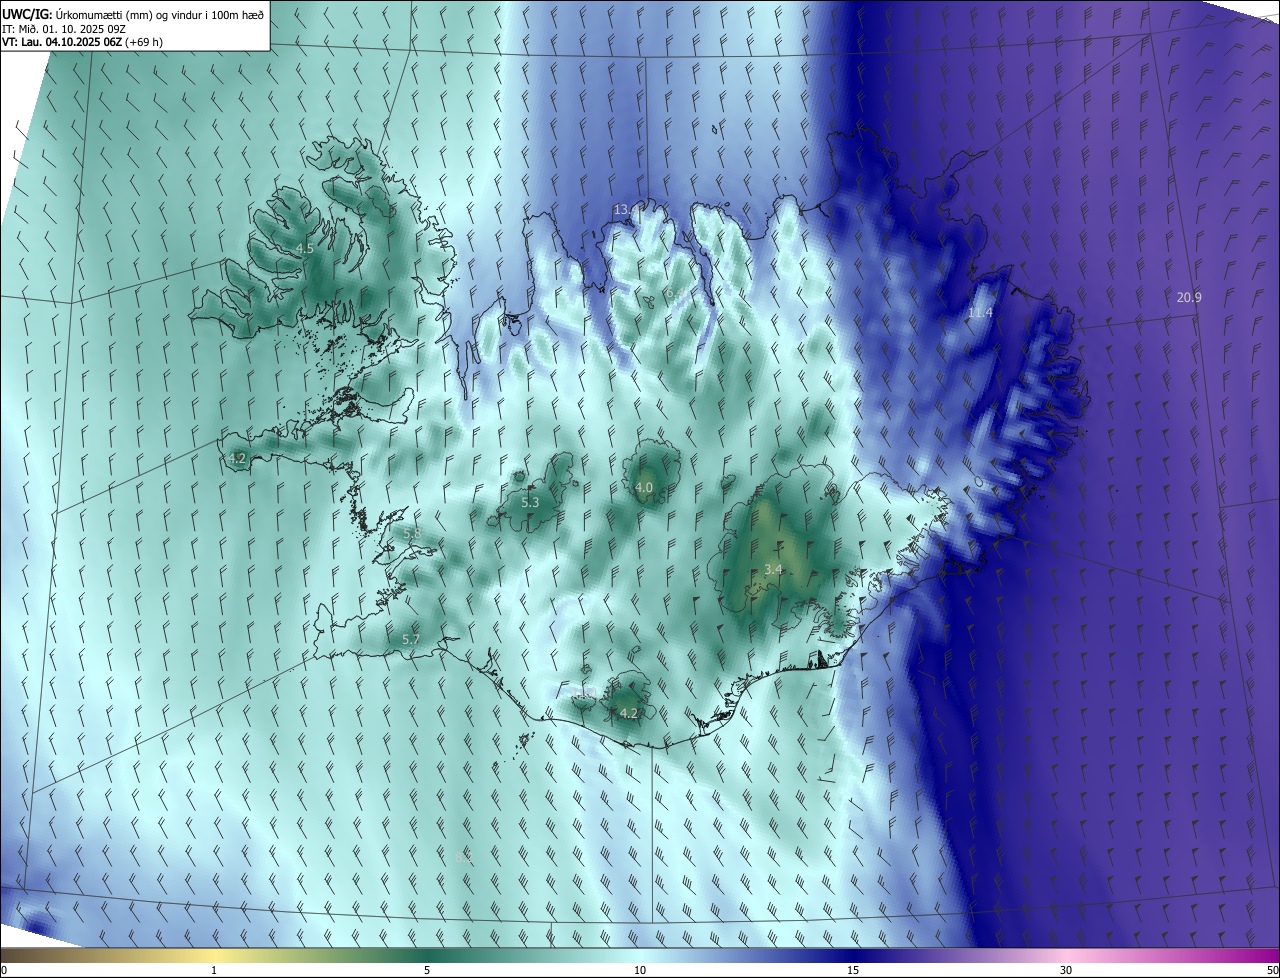Click the 5 tick label on the color scale
1280x978 pixels.
(427, 970)
